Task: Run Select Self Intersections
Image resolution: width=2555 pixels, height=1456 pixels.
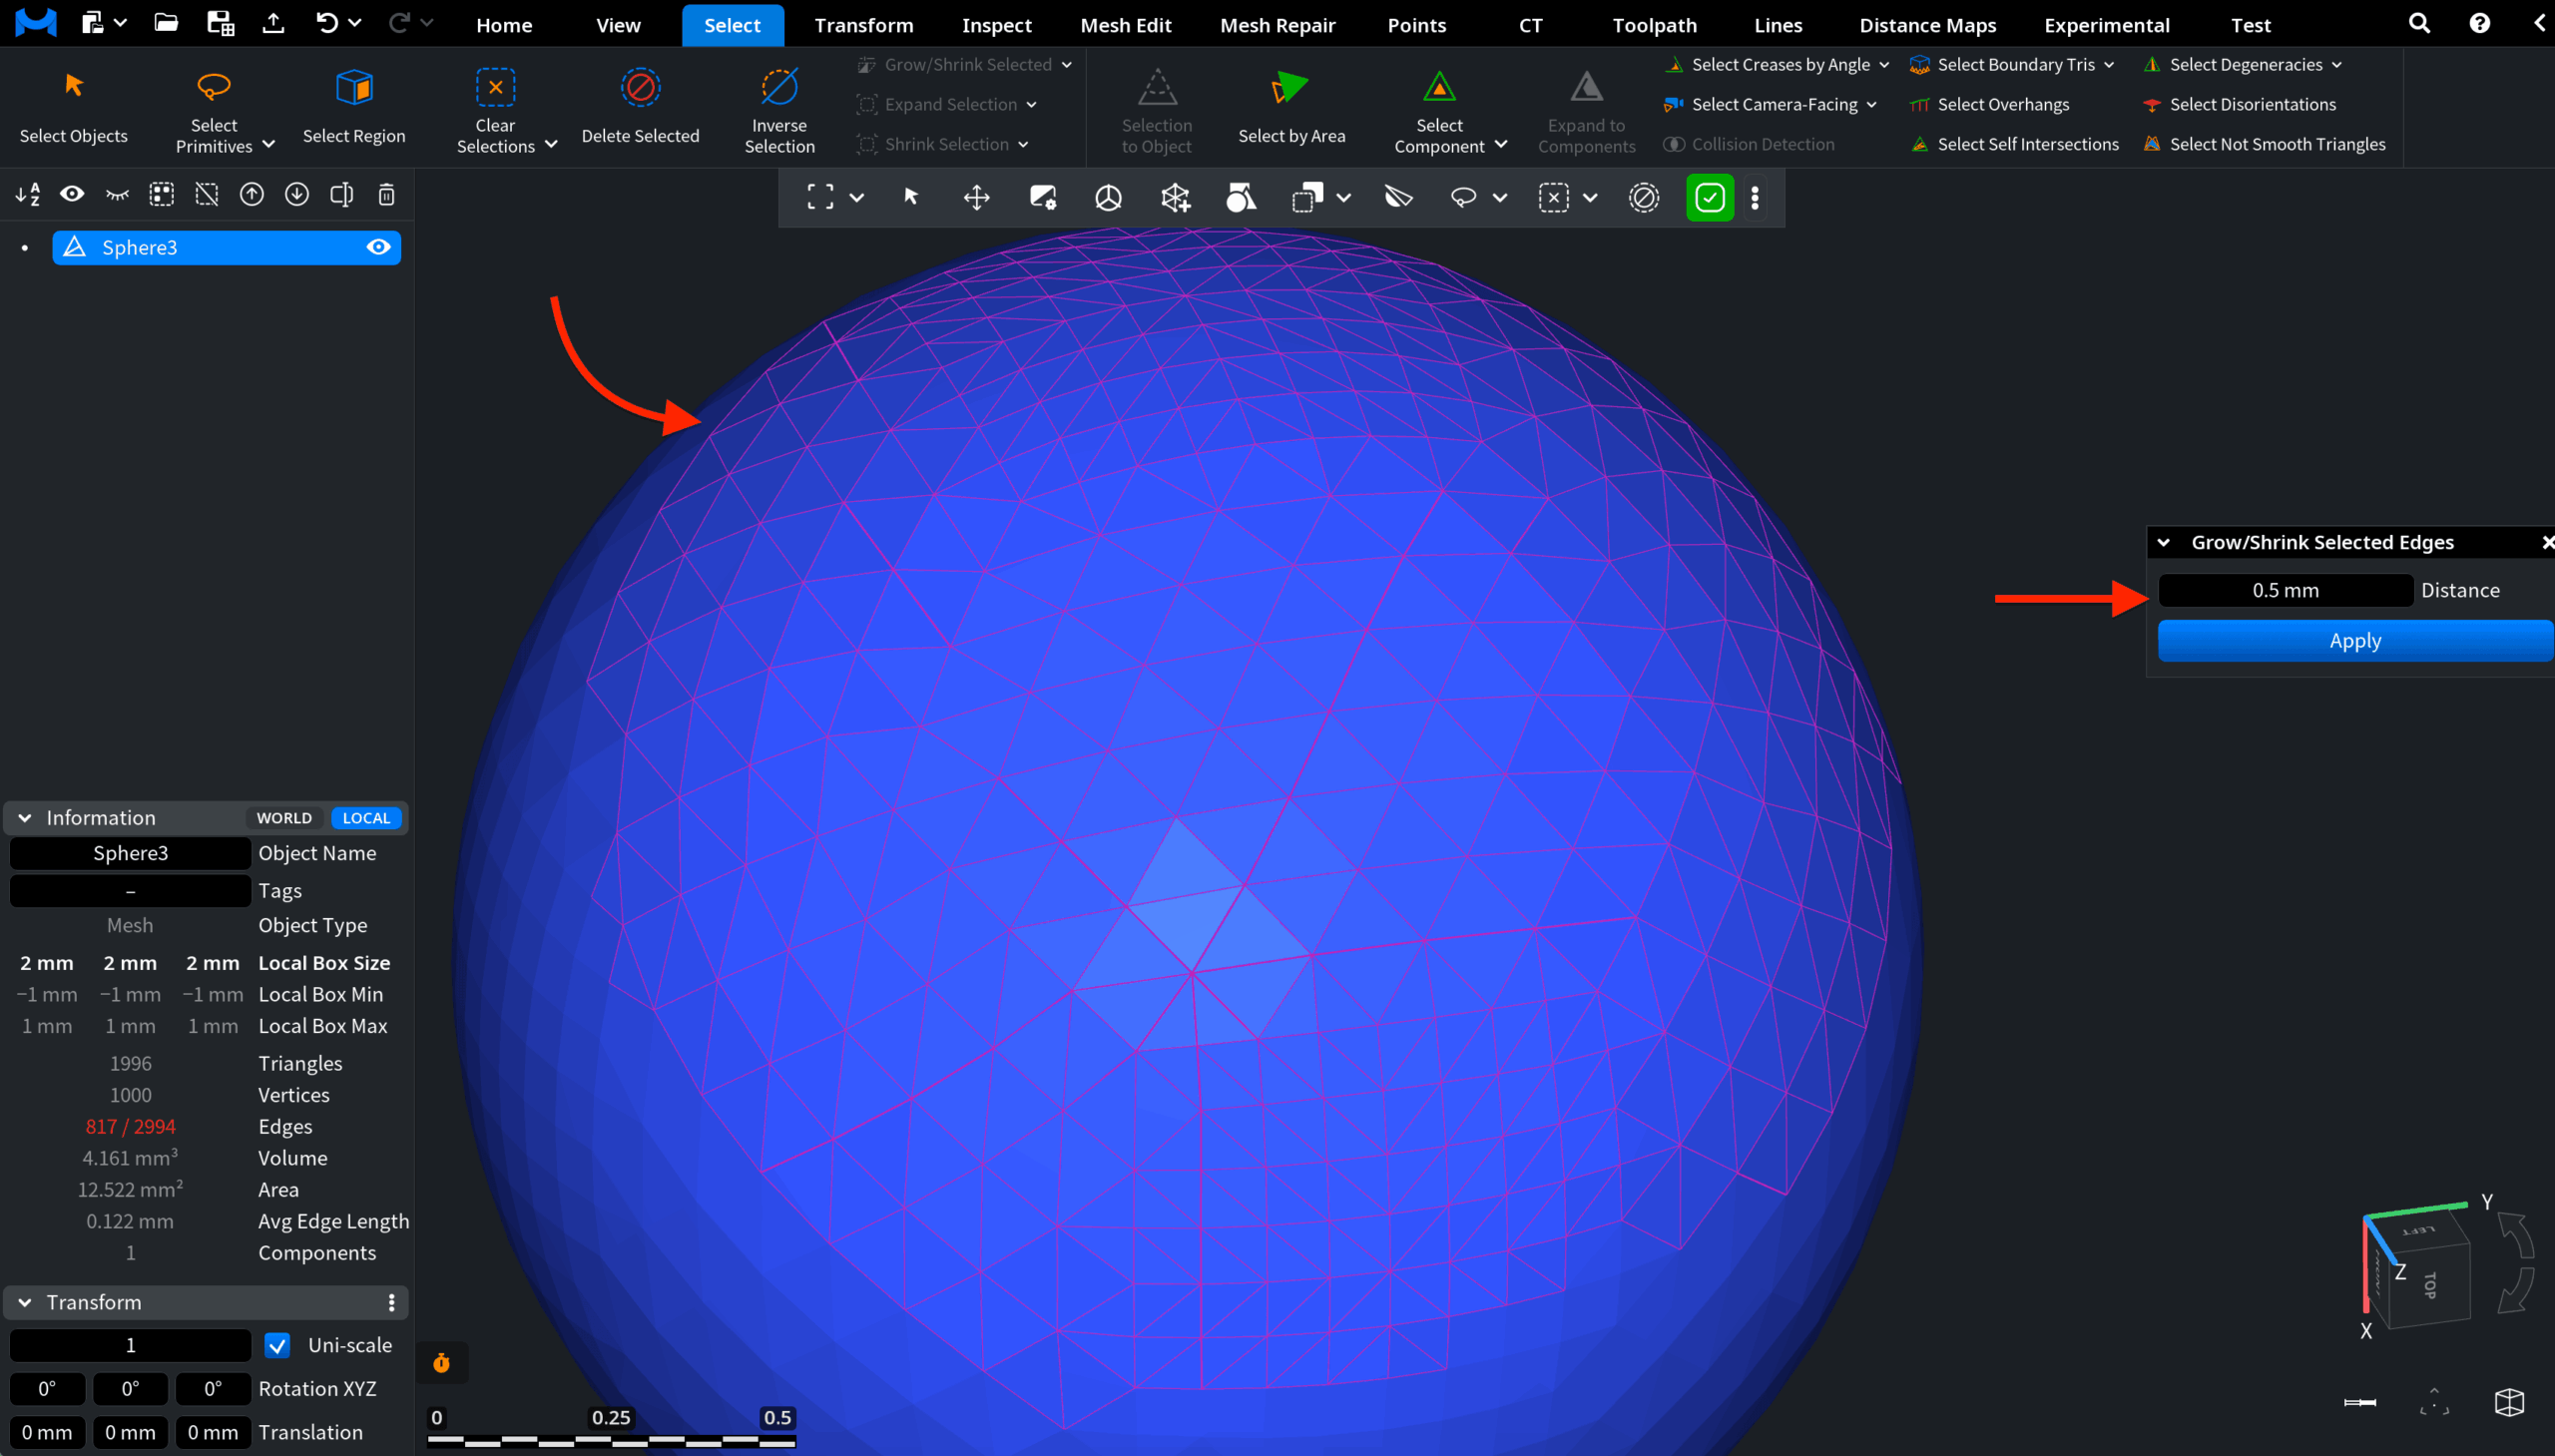Action: pos(2014,144)
